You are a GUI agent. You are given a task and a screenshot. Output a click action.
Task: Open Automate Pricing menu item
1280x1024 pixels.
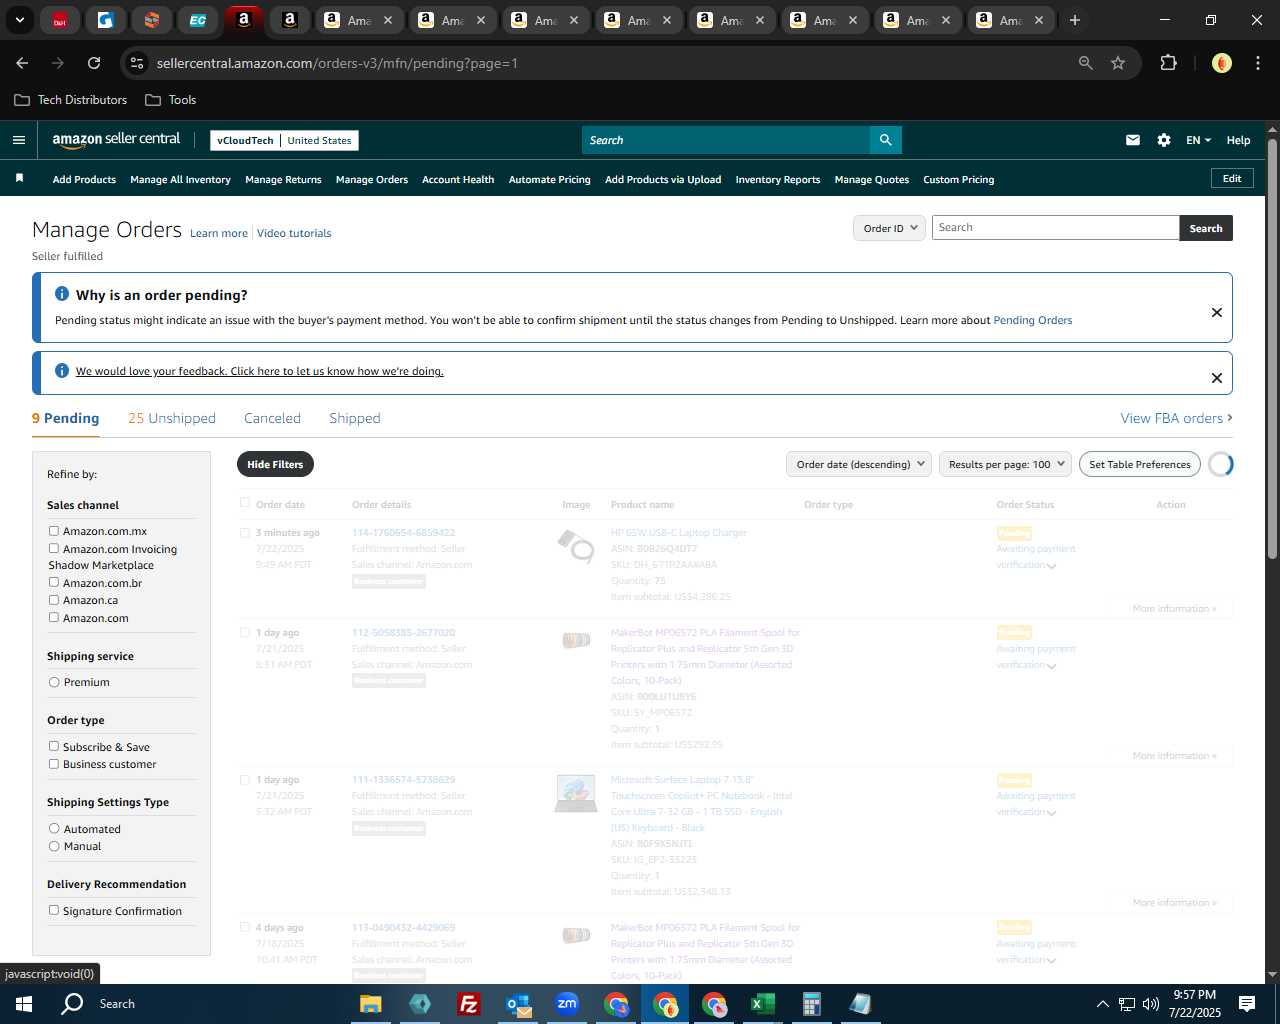click(x=550, y=180)
